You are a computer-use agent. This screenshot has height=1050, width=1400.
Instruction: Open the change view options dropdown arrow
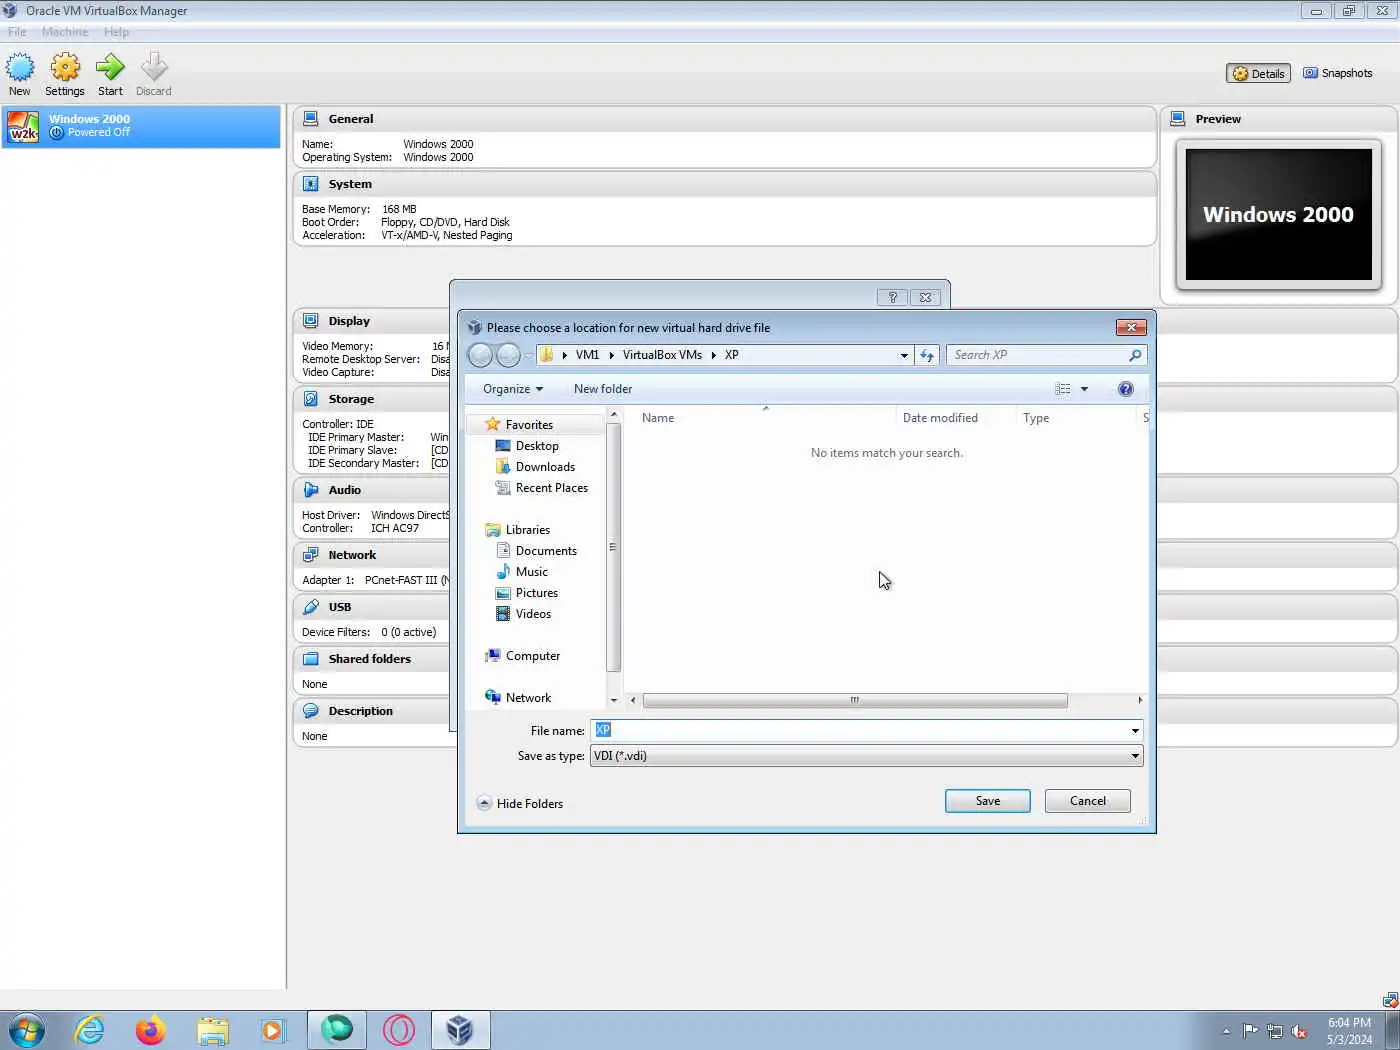[1084, 389]
